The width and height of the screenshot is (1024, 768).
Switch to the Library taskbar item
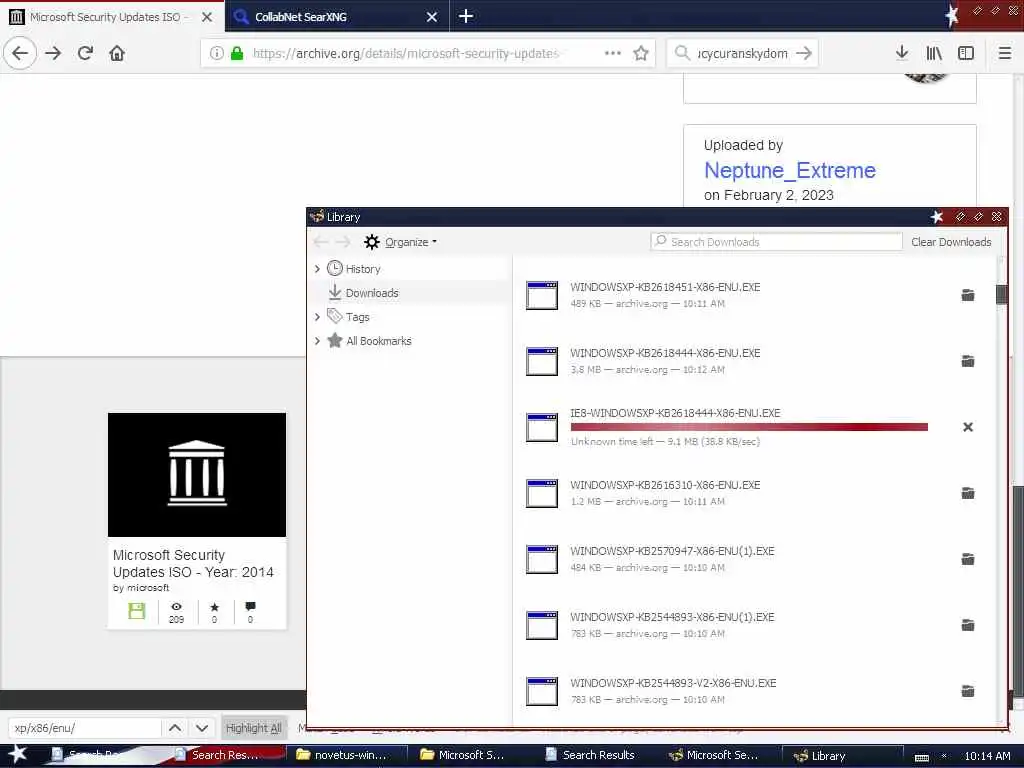pos(842,756)
